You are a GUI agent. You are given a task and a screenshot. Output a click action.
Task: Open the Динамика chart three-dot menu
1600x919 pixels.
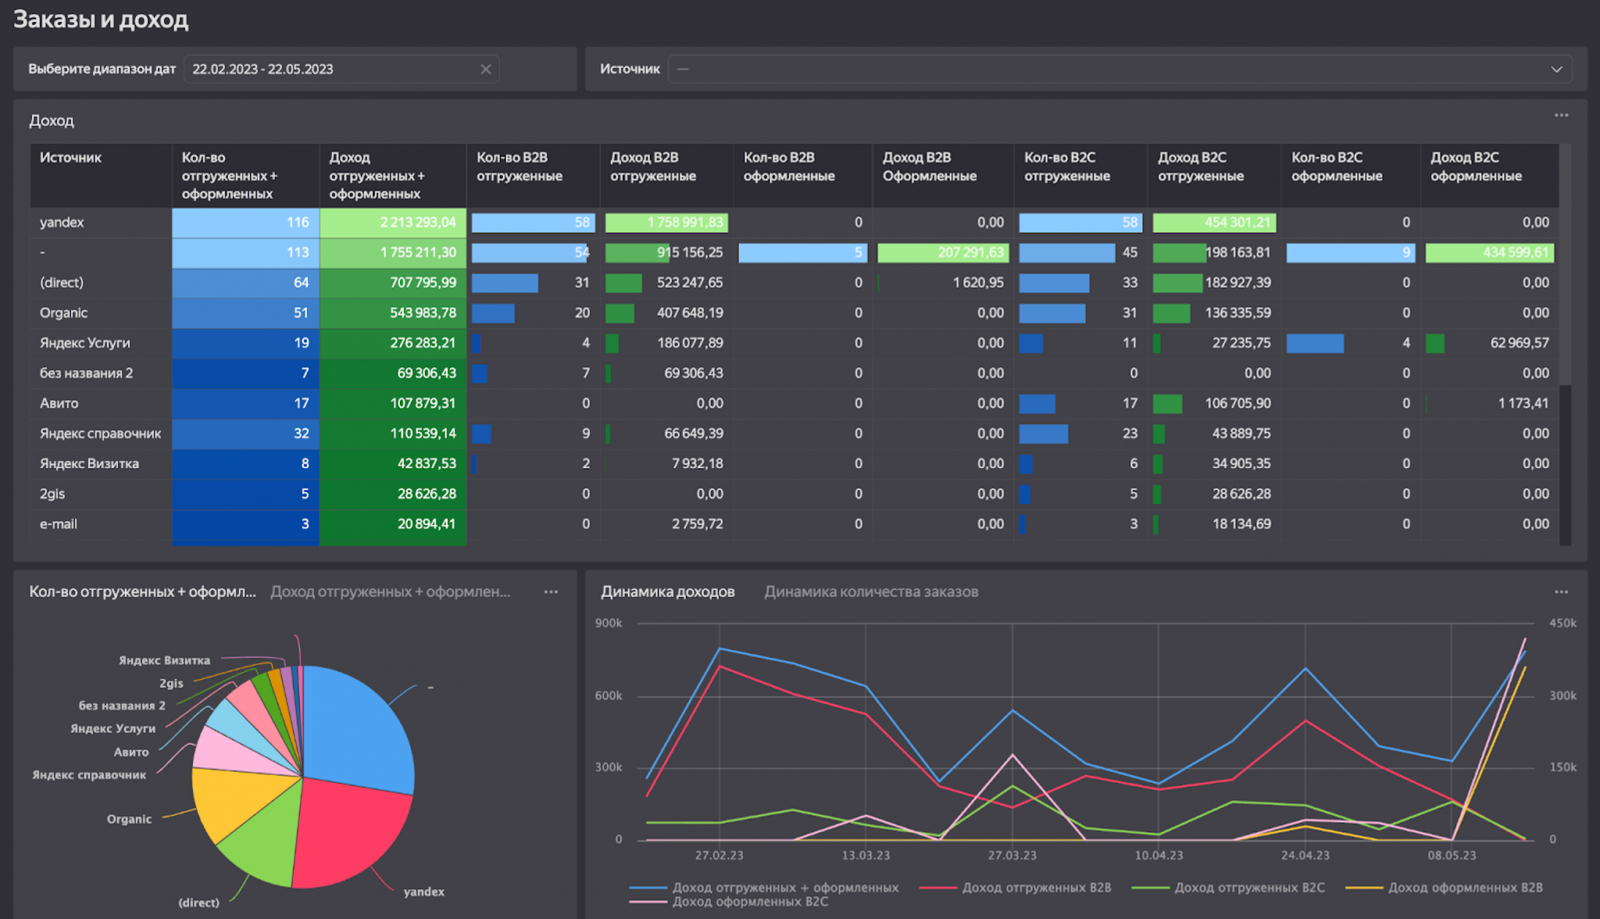click(x=1561, y=592)
